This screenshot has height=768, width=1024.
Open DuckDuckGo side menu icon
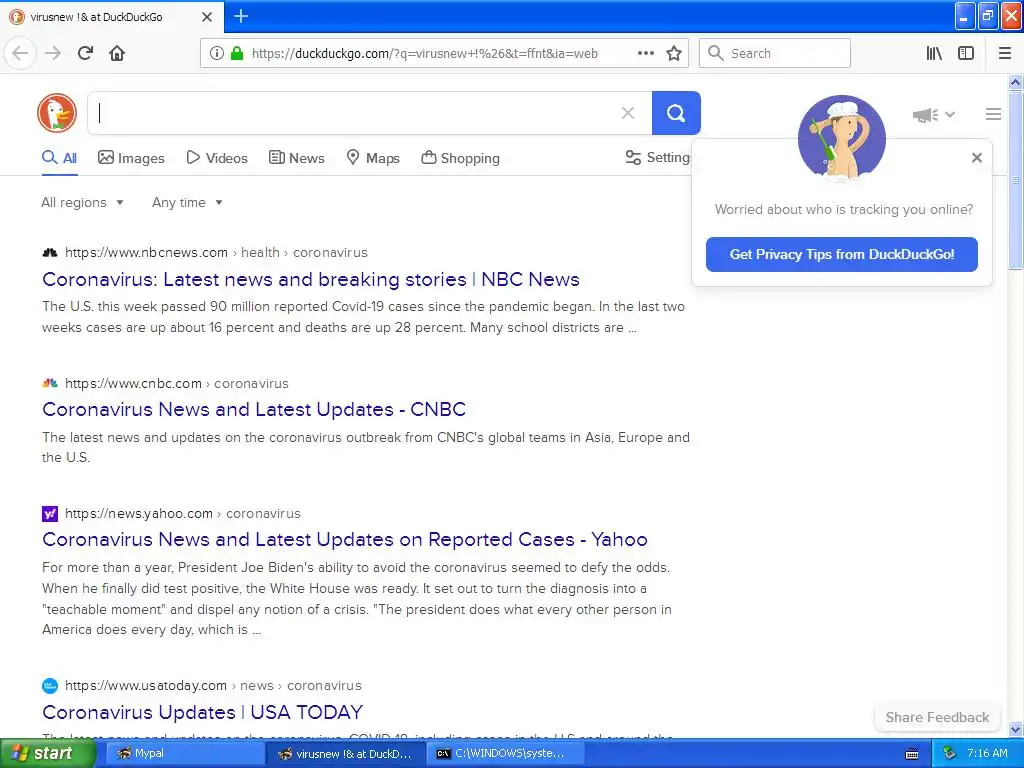993,114
